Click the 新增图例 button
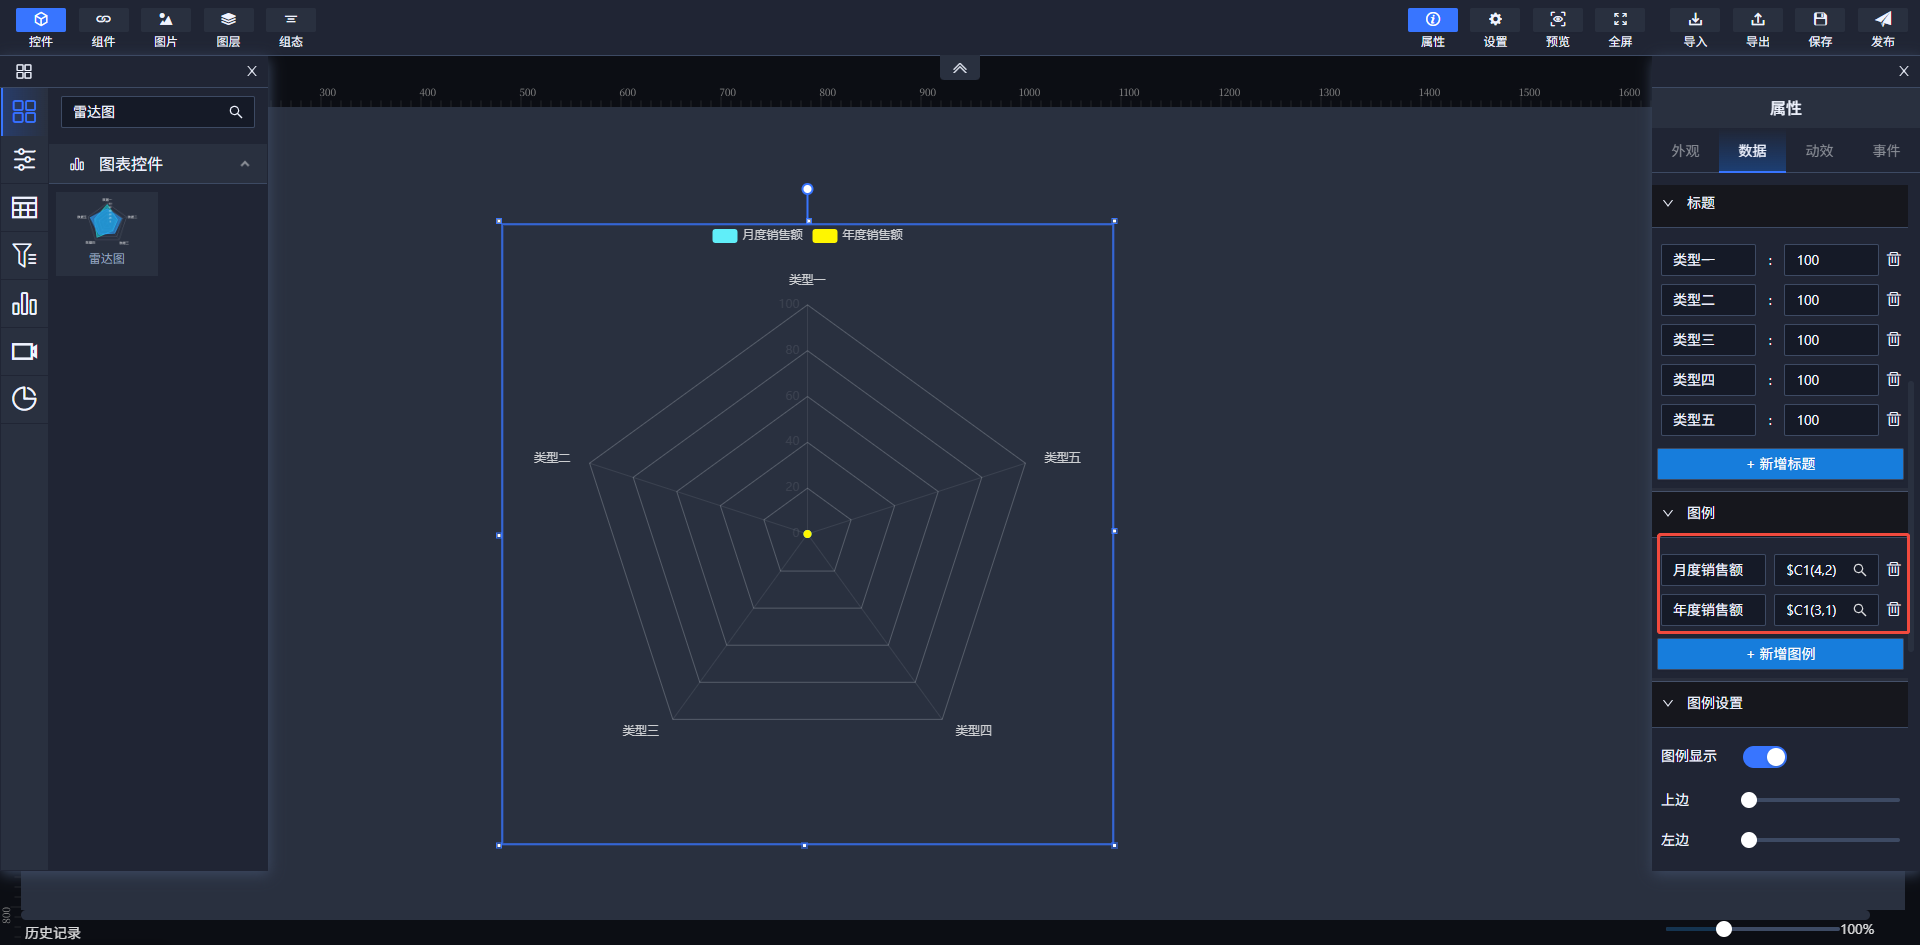This screenshot has width=1920, height=945. [1780, 654]
